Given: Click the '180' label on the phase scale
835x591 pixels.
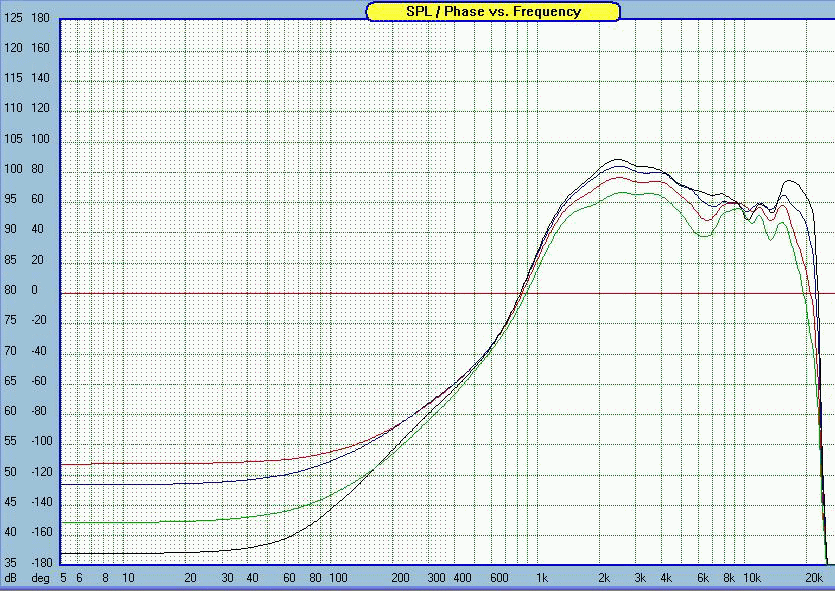Looking at the screenshot, I should point(40,18).
